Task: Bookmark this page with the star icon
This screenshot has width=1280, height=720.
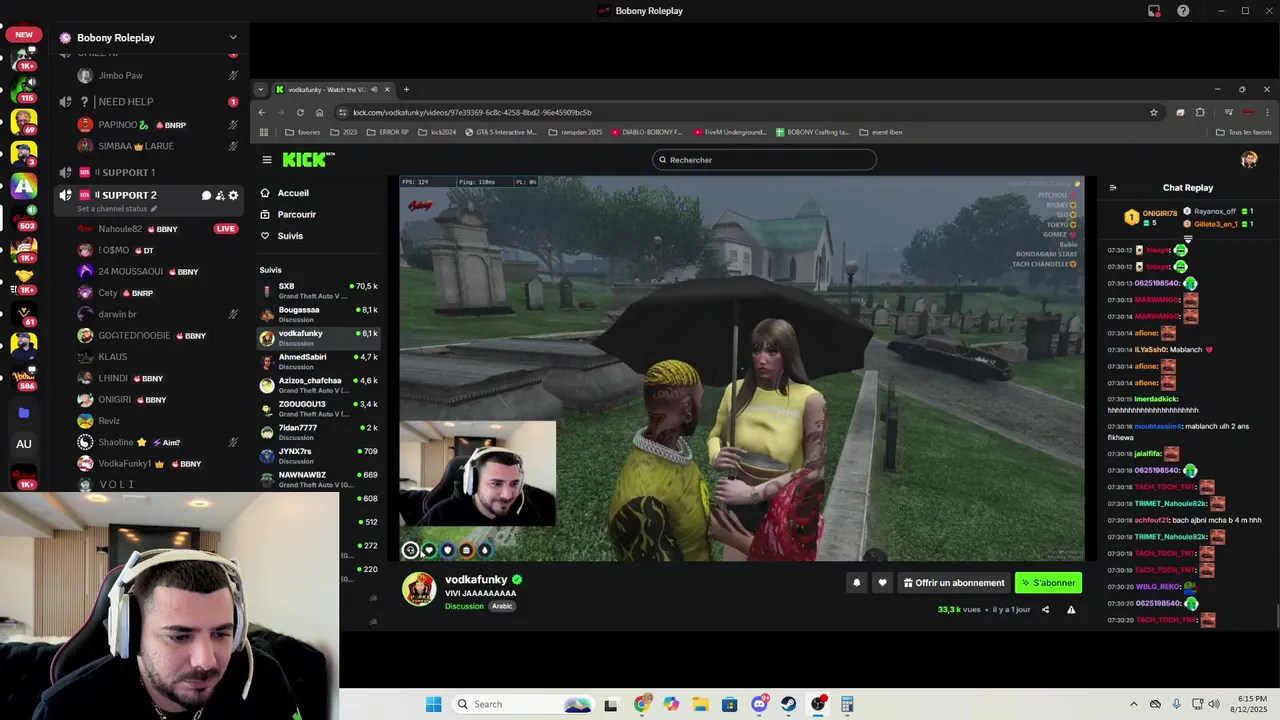Action: 1153,112
